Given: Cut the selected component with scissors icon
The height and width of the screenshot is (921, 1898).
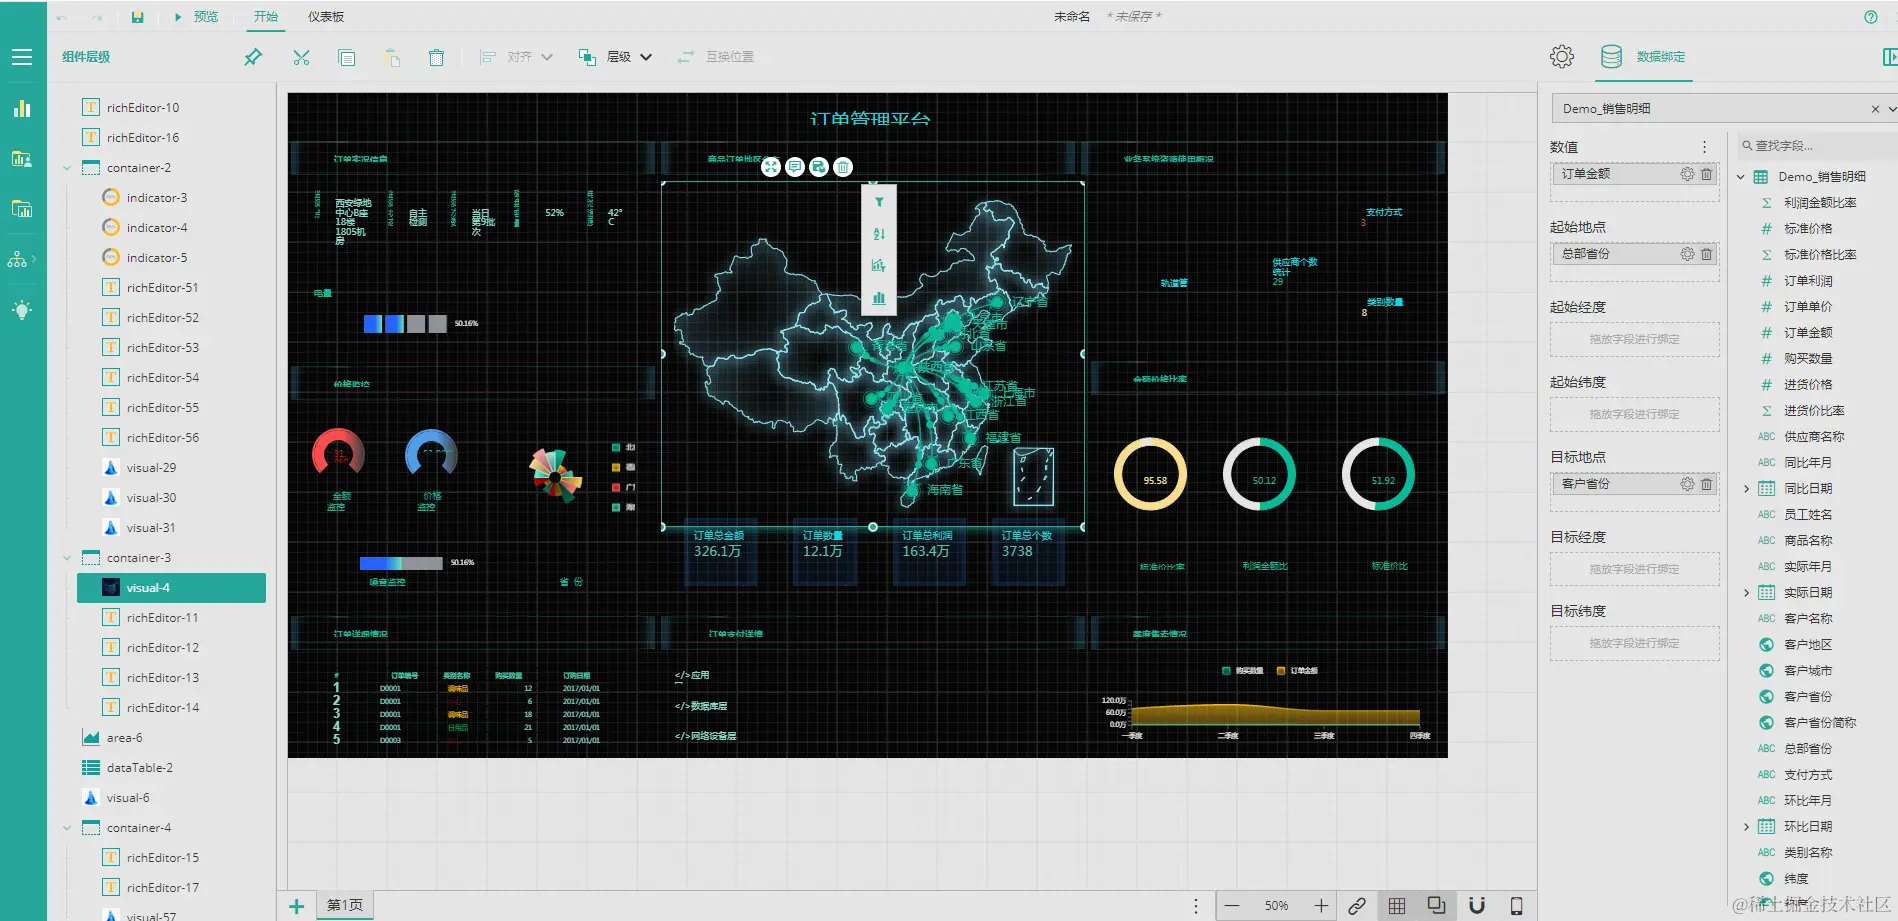Looking at the screenshot, I should point(301,57).
